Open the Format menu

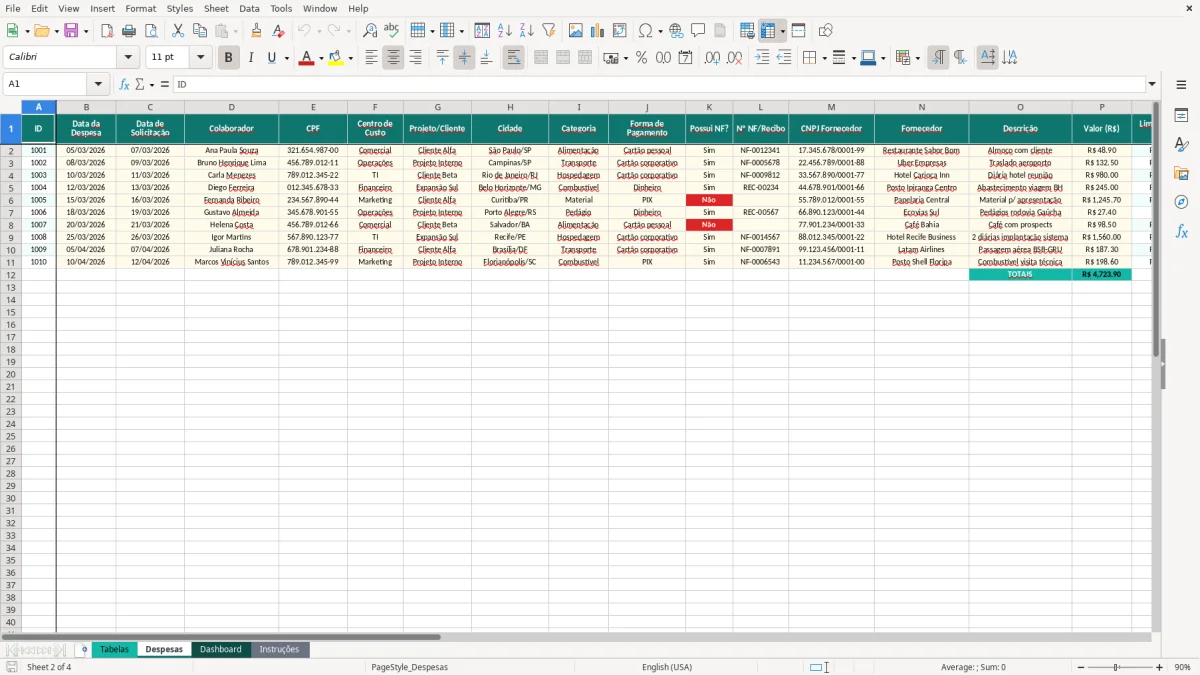[x=140, y=8]
